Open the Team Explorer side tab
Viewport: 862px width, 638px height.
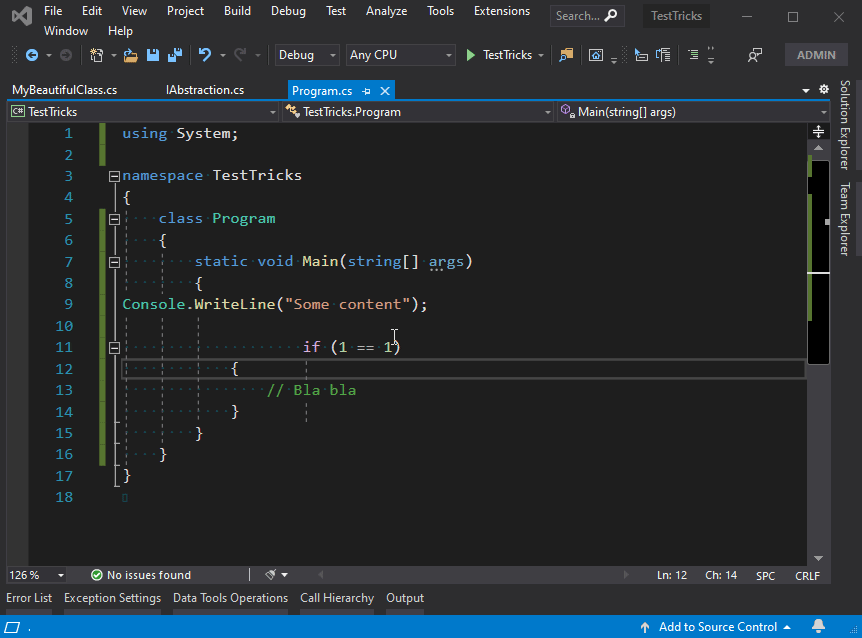(845, 219)
